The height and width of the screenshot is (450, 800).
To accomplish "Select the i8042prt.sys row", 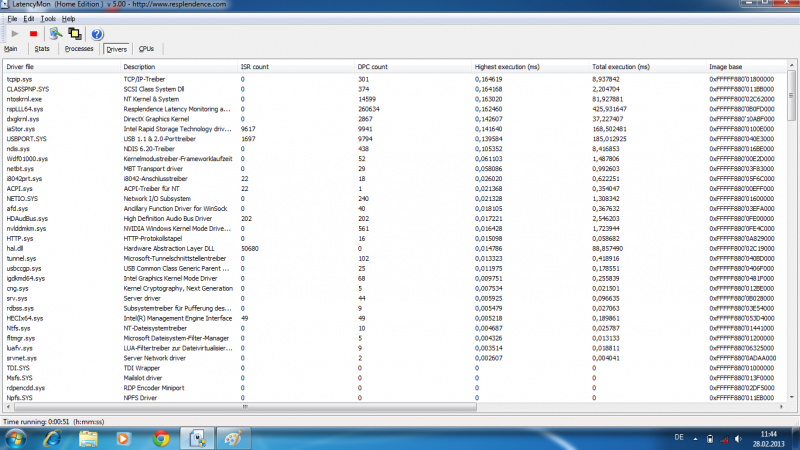I will pos(395,179).
